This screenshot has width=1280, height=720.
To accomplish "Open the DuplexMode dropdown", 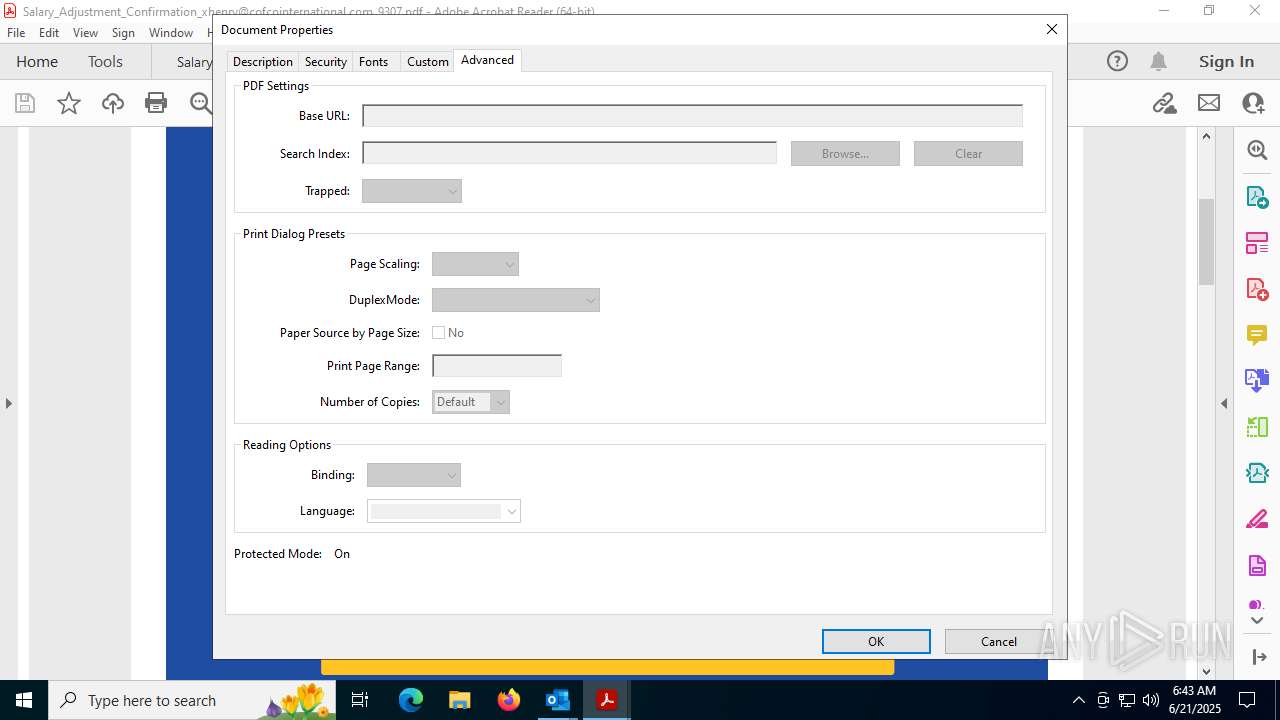I will pos(516,300).
